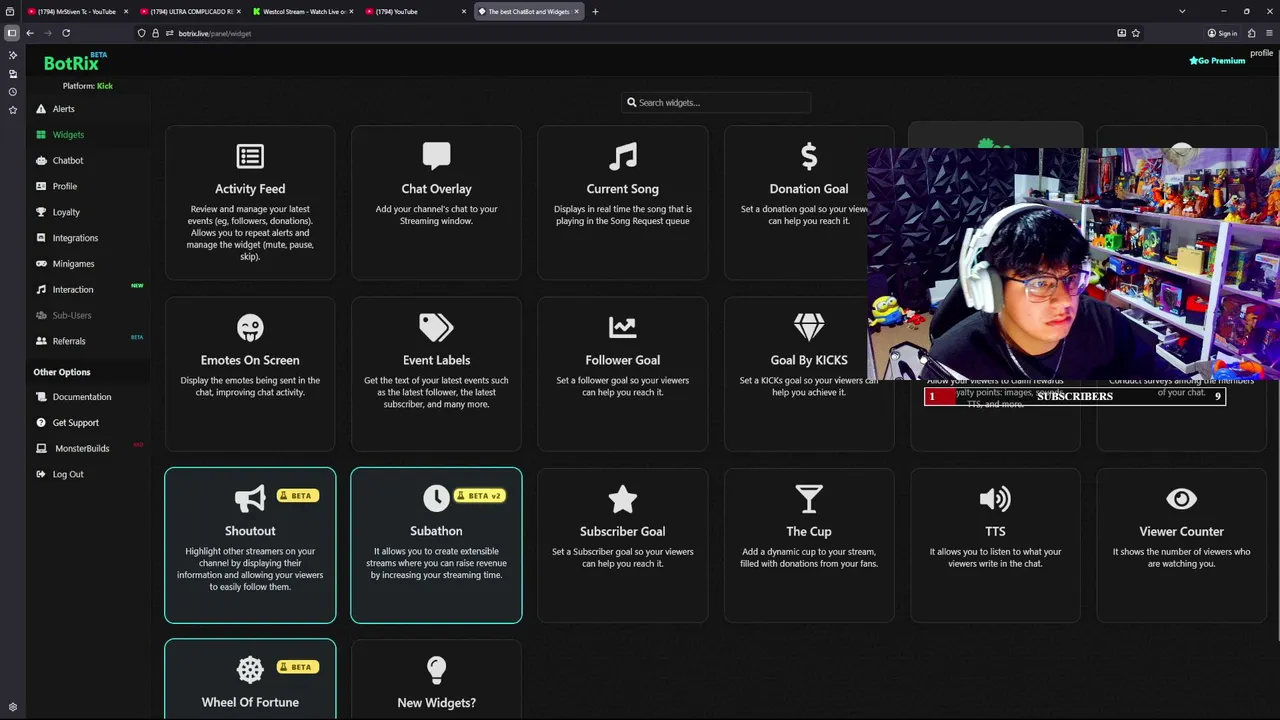The width and height of the screenshot is (1280, 720).
Task: Click the Event Labels tag icon
Action: click(436, 327)
